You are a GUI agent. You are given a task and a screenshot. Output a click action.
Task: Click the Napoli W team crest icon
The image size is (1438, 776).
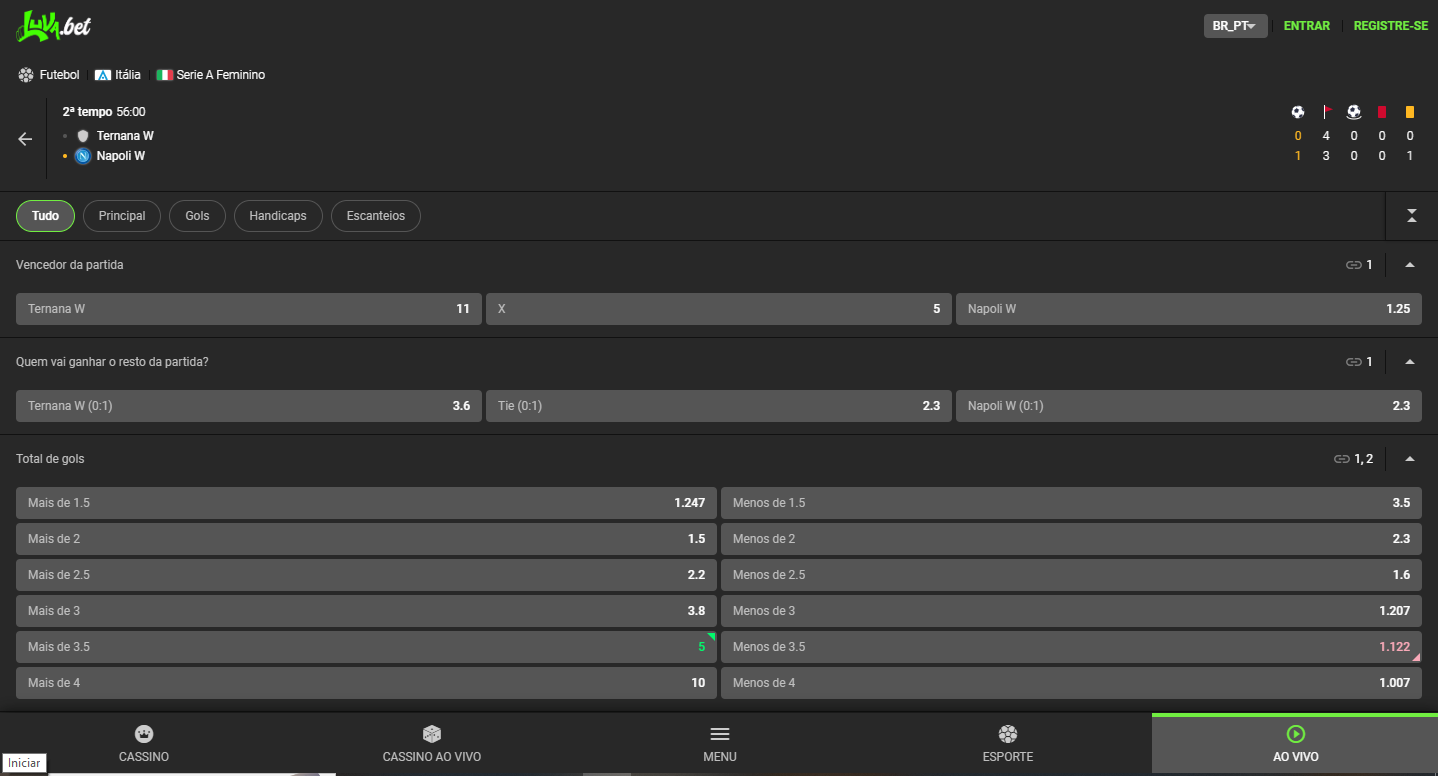coord(83,156)
